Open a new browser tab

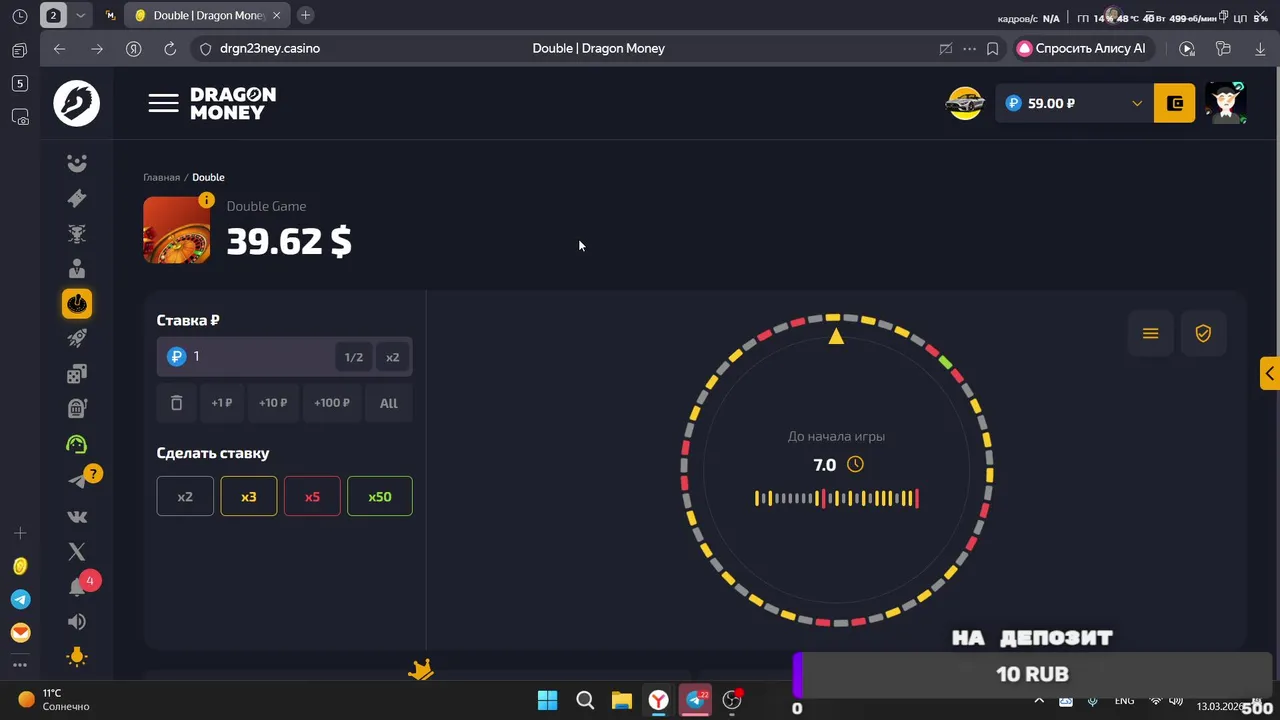(x=306, y=15)
